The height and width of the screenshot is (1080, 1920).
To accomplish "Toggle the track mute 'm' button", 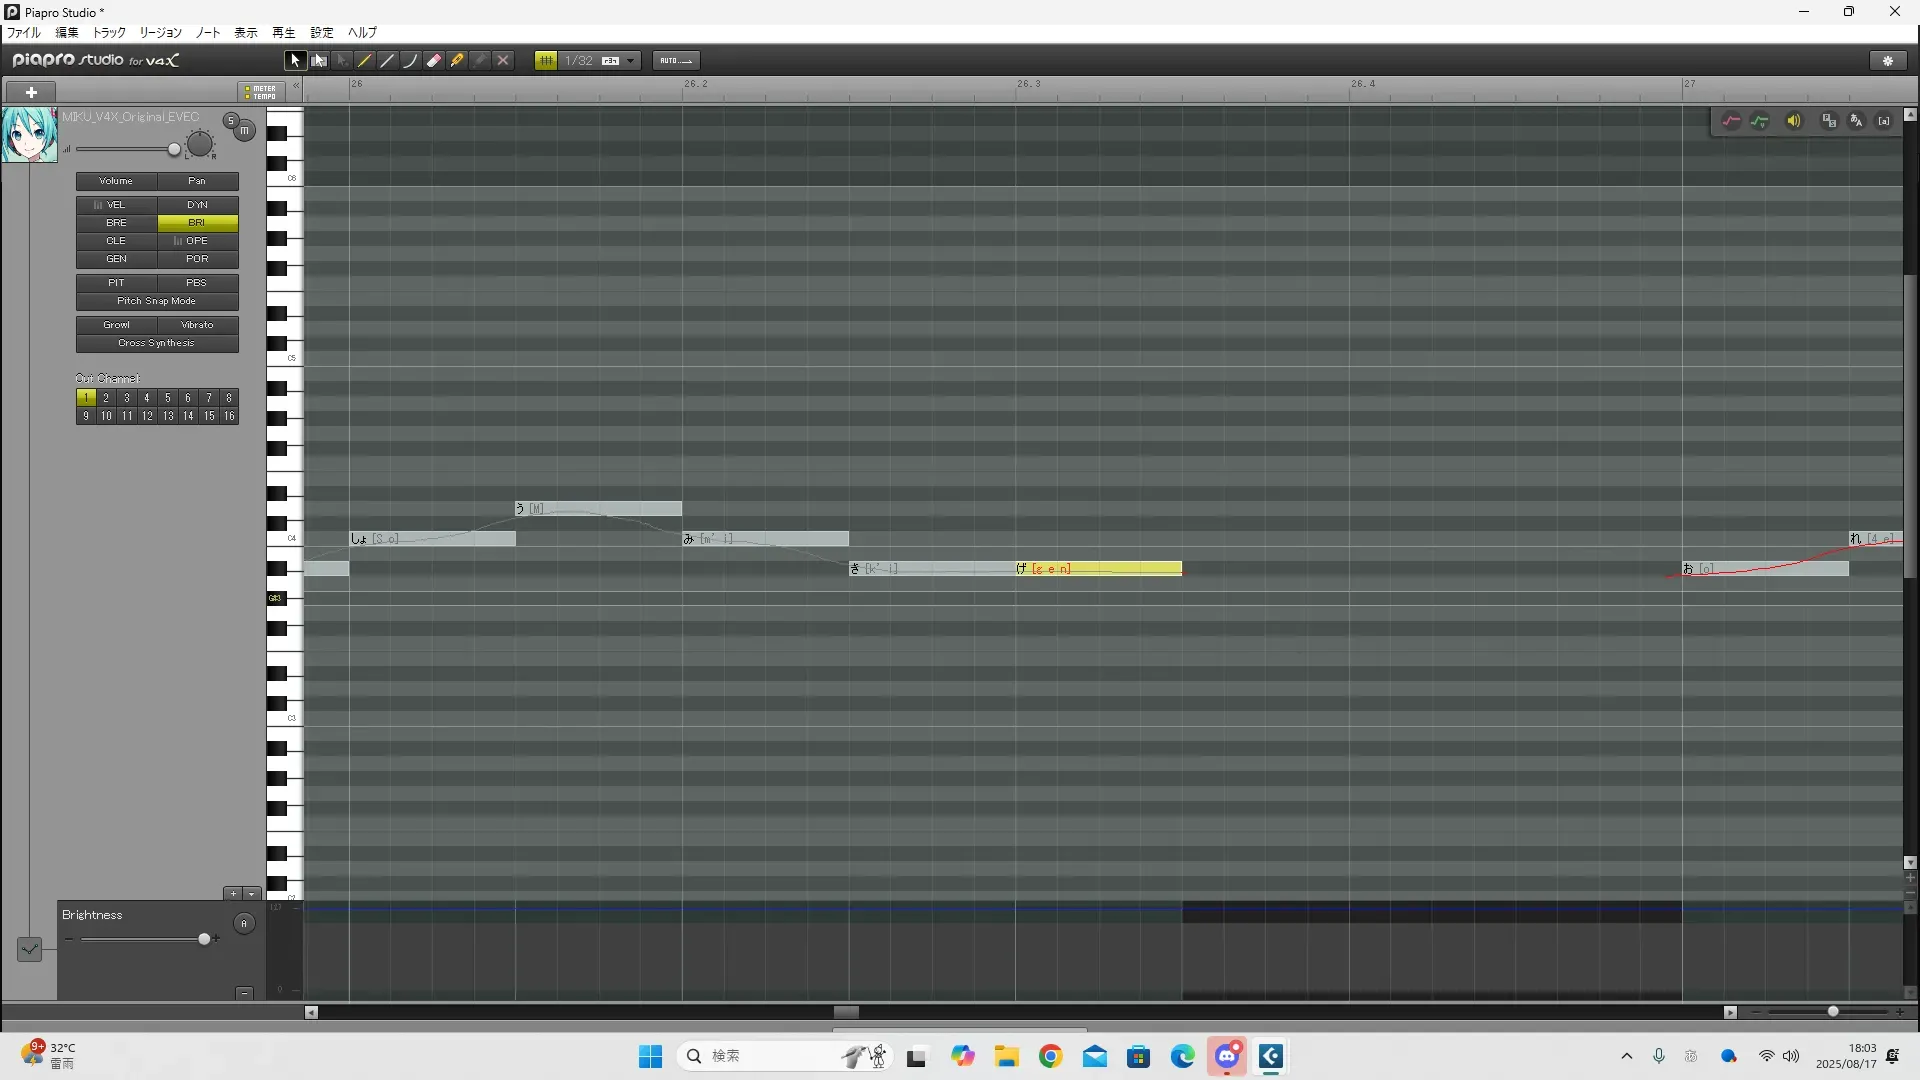I will (x=245, y=131).
